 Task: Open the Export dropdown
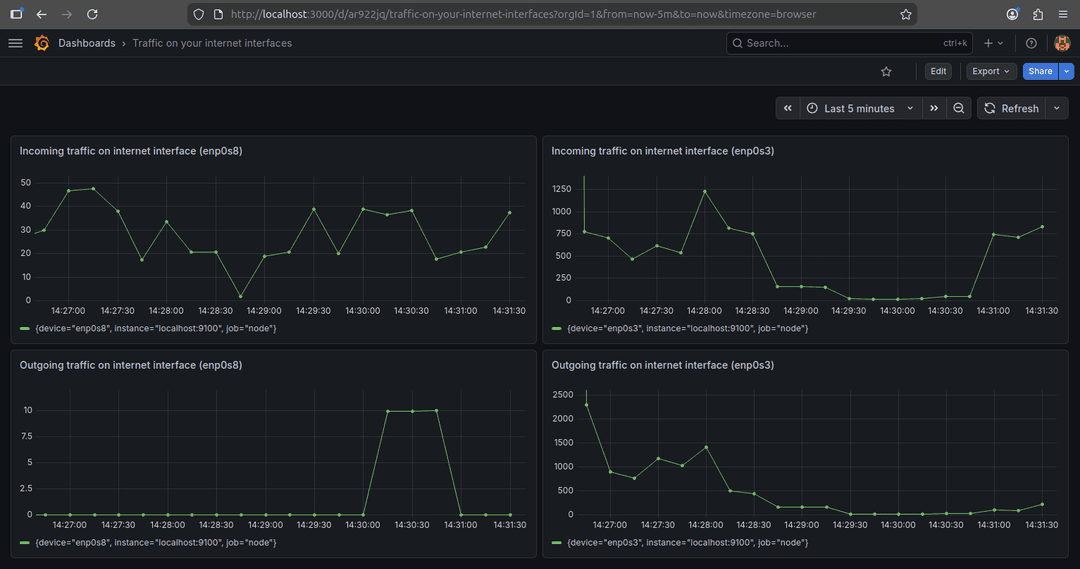pos(991,72)
